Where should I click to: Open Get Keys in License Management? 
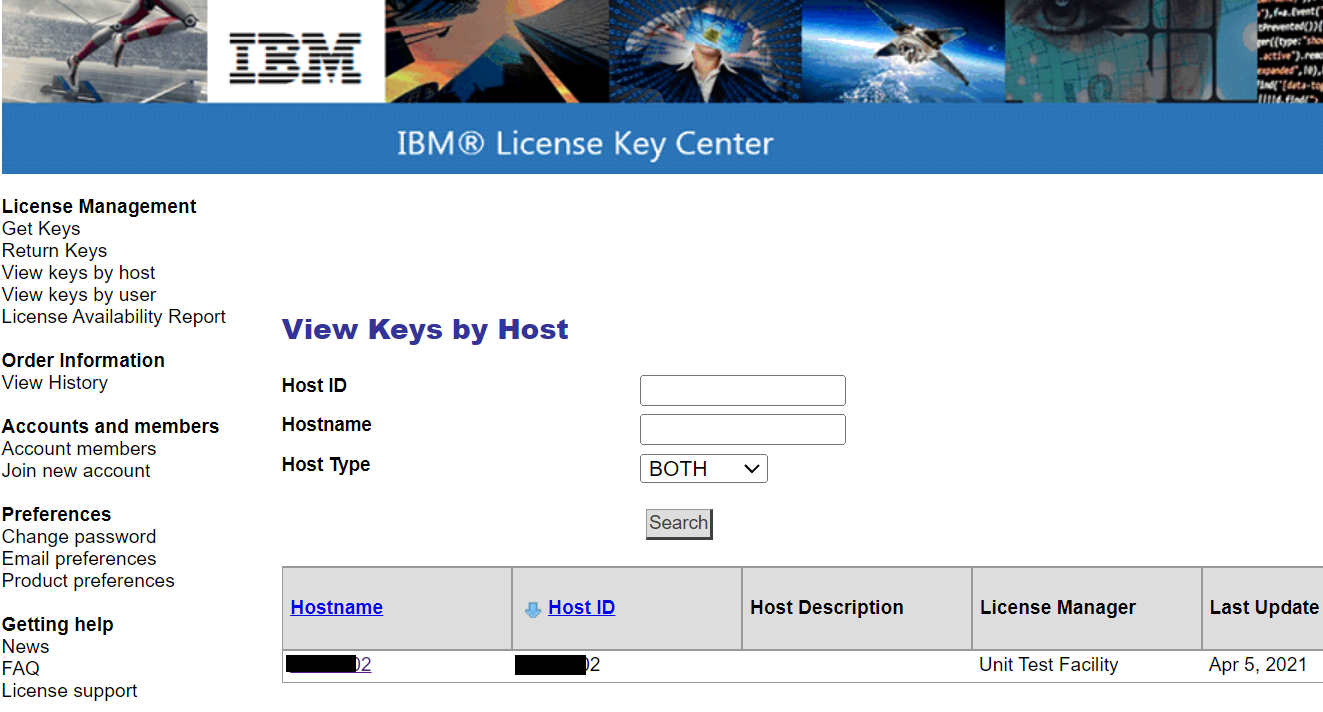coord(41,229)
